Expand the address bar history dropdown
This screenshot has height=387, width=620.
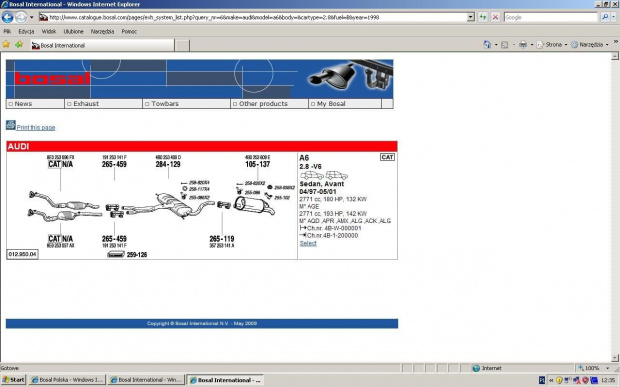[x=471, y=17]
